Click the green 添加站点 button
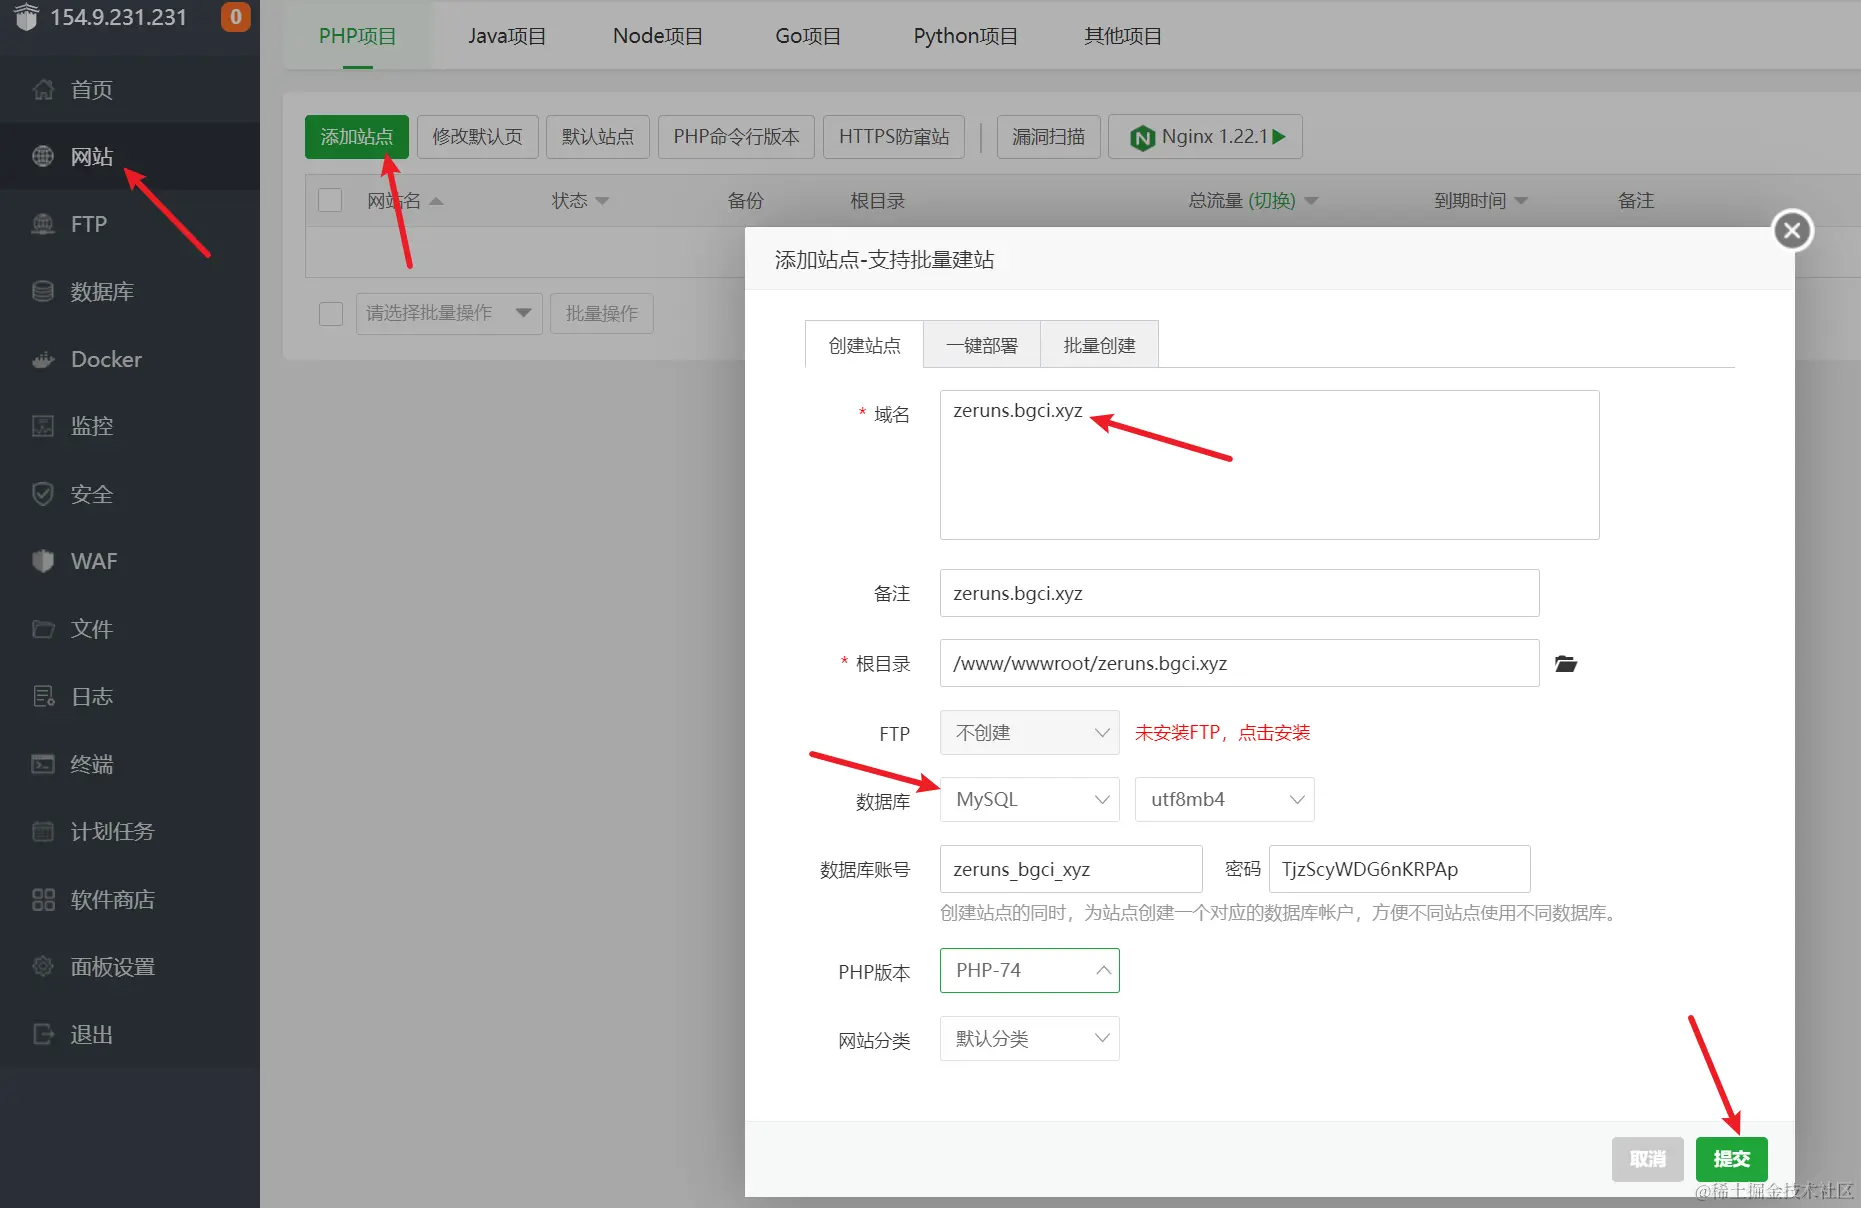1861x1208 pixels. pos(357,137)
